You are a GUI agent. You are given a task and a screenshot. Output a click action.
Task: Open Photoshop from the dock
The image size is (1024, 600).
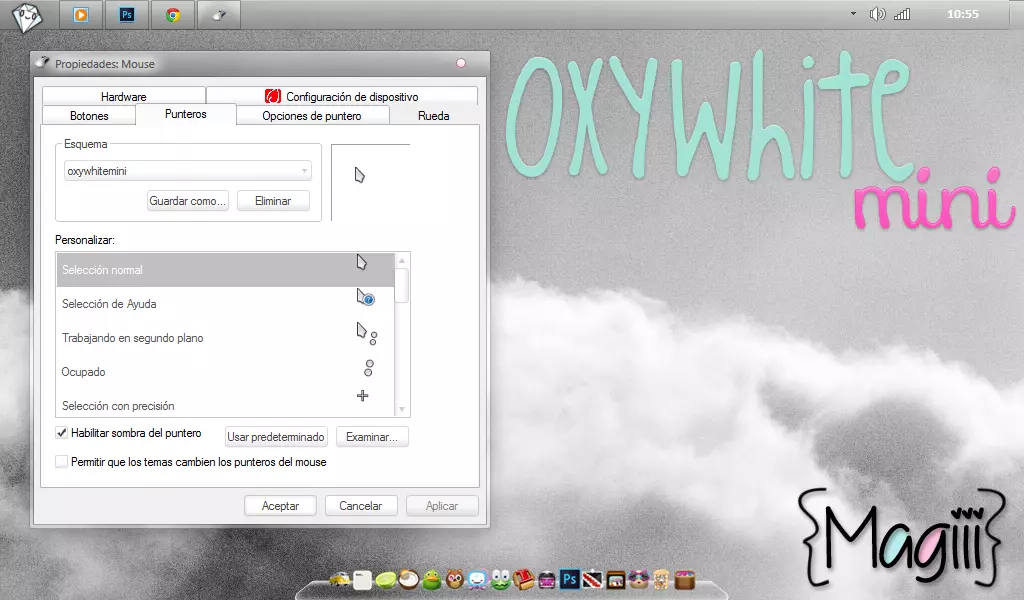coord(568,580)
